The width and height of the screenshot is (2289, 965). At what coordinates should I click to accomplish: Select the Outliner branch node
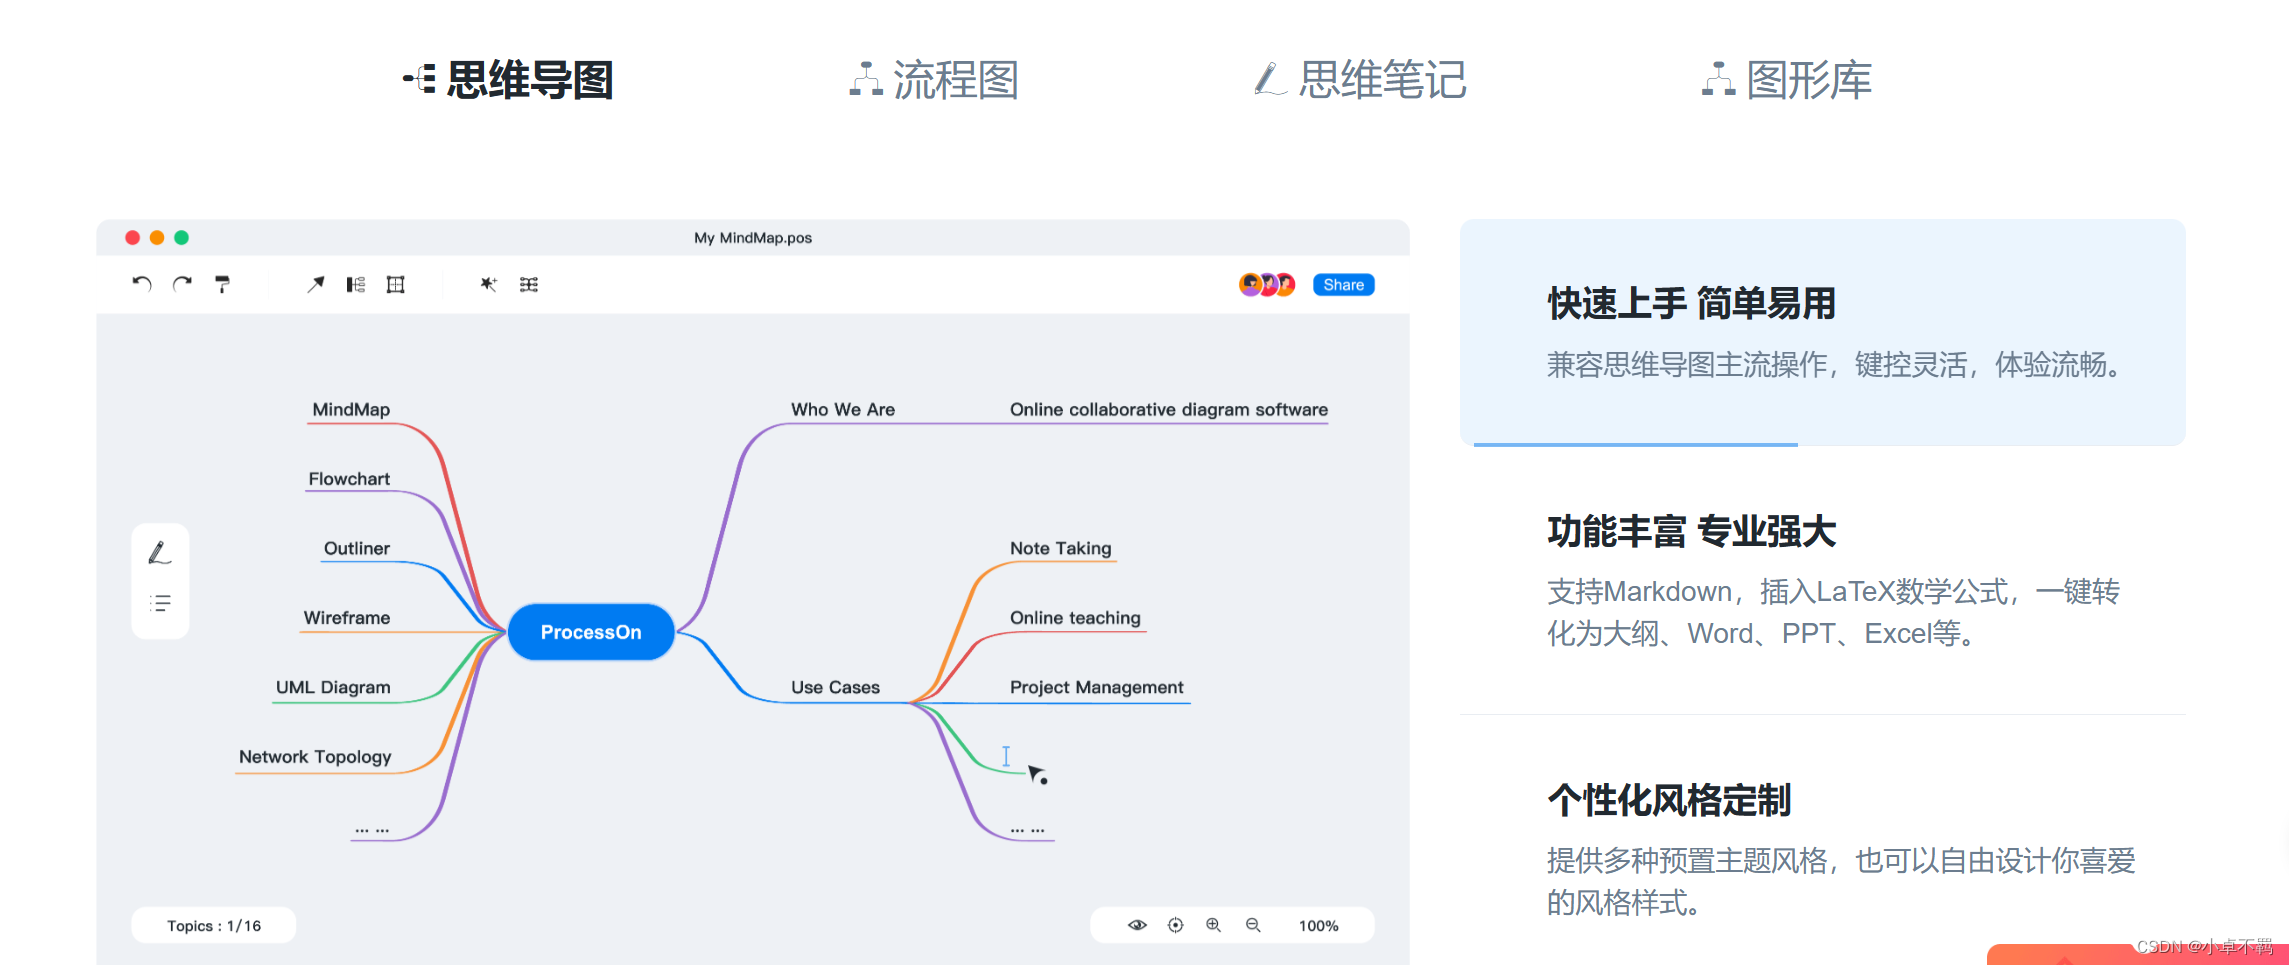(357, 548)
